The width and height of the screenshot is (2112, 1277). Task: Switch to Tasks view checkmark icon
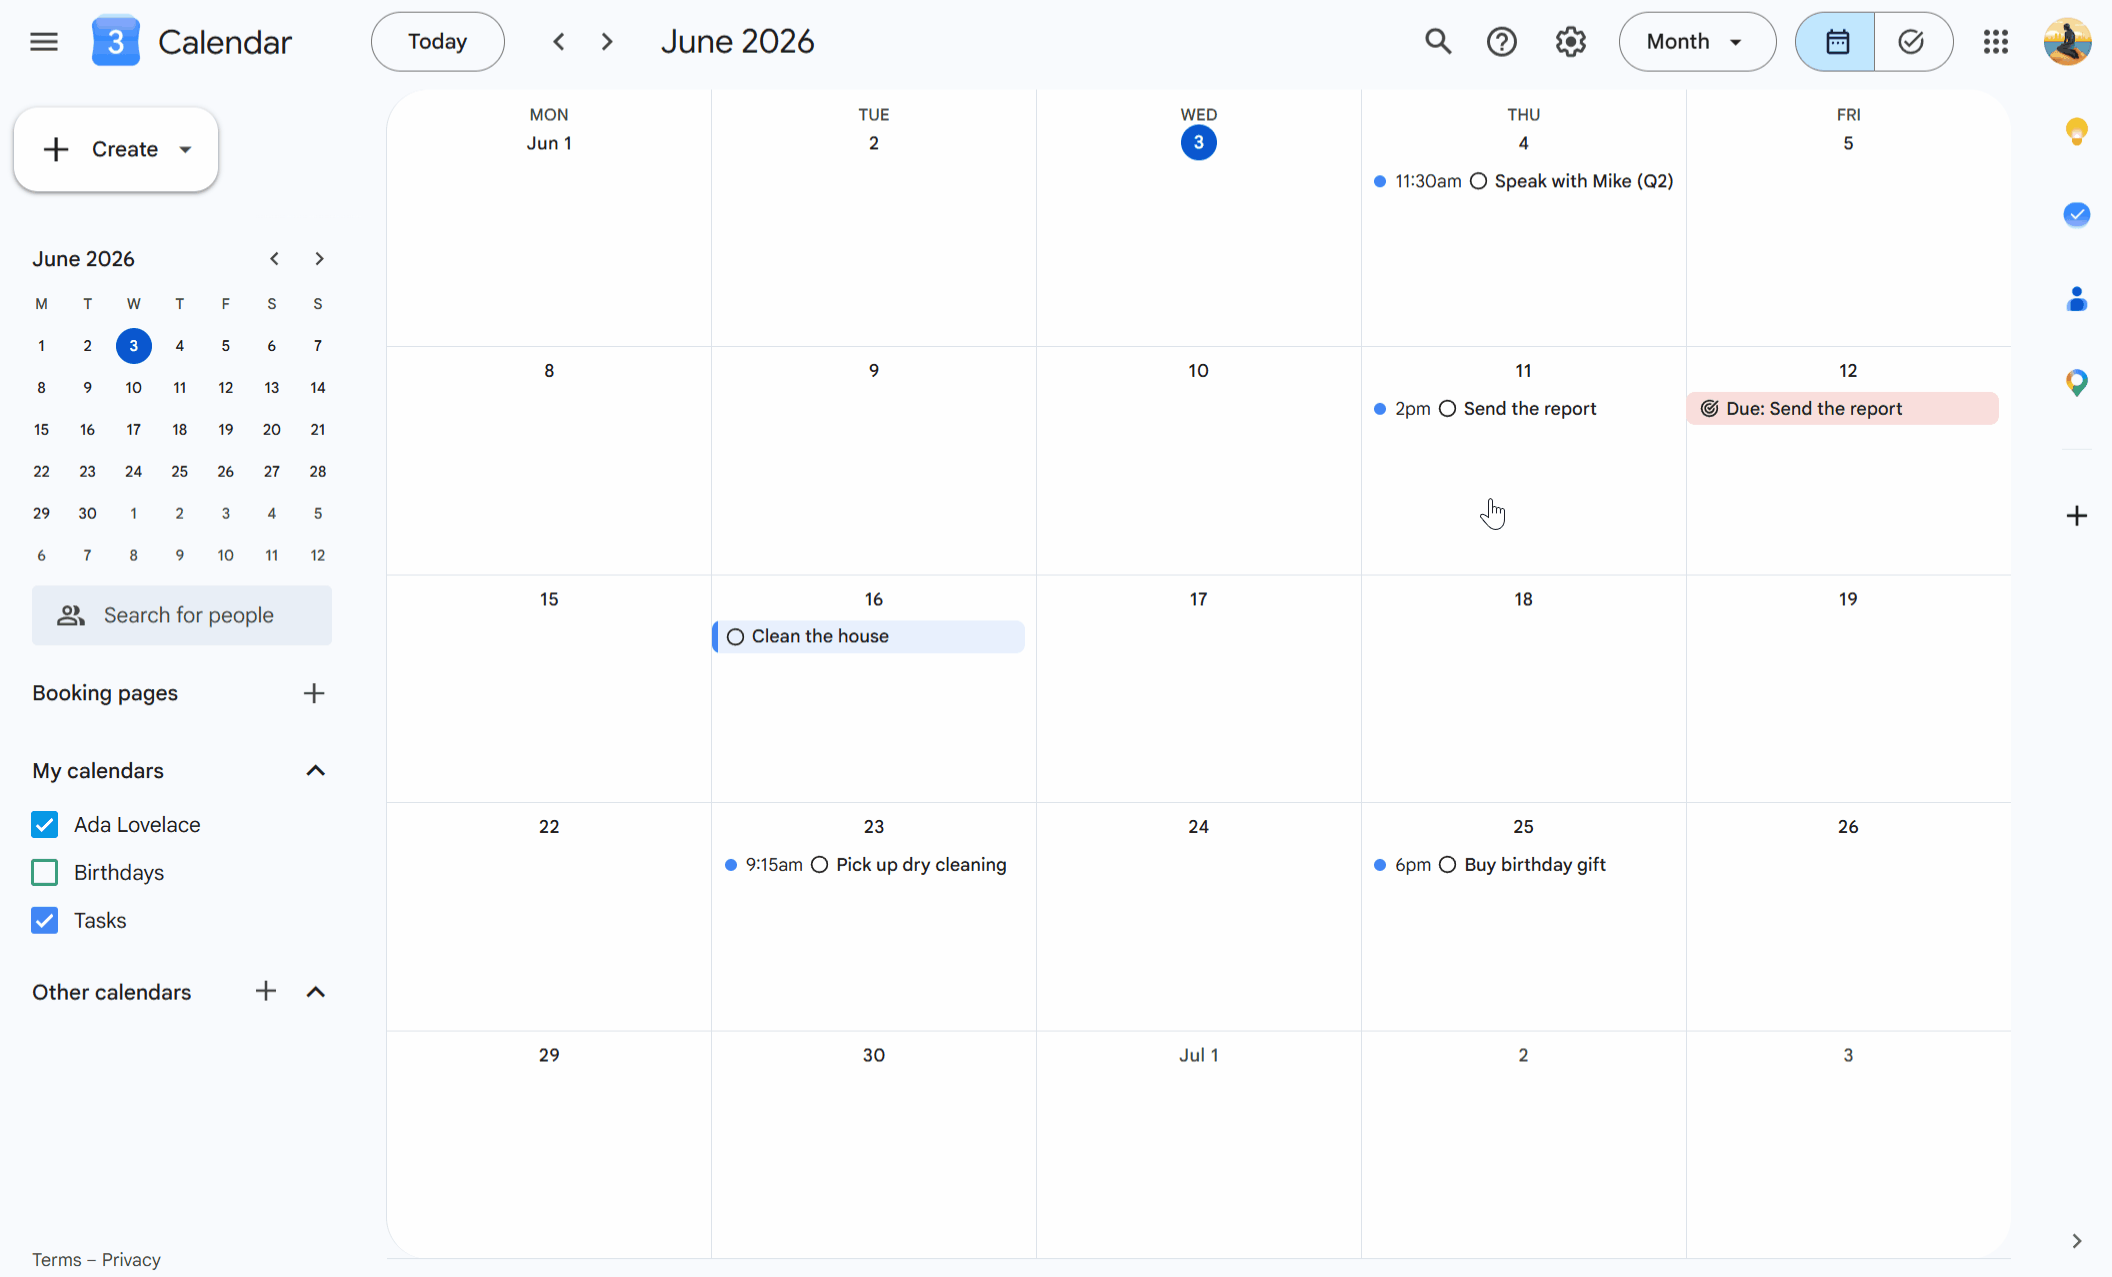(x=1912, y=42)
